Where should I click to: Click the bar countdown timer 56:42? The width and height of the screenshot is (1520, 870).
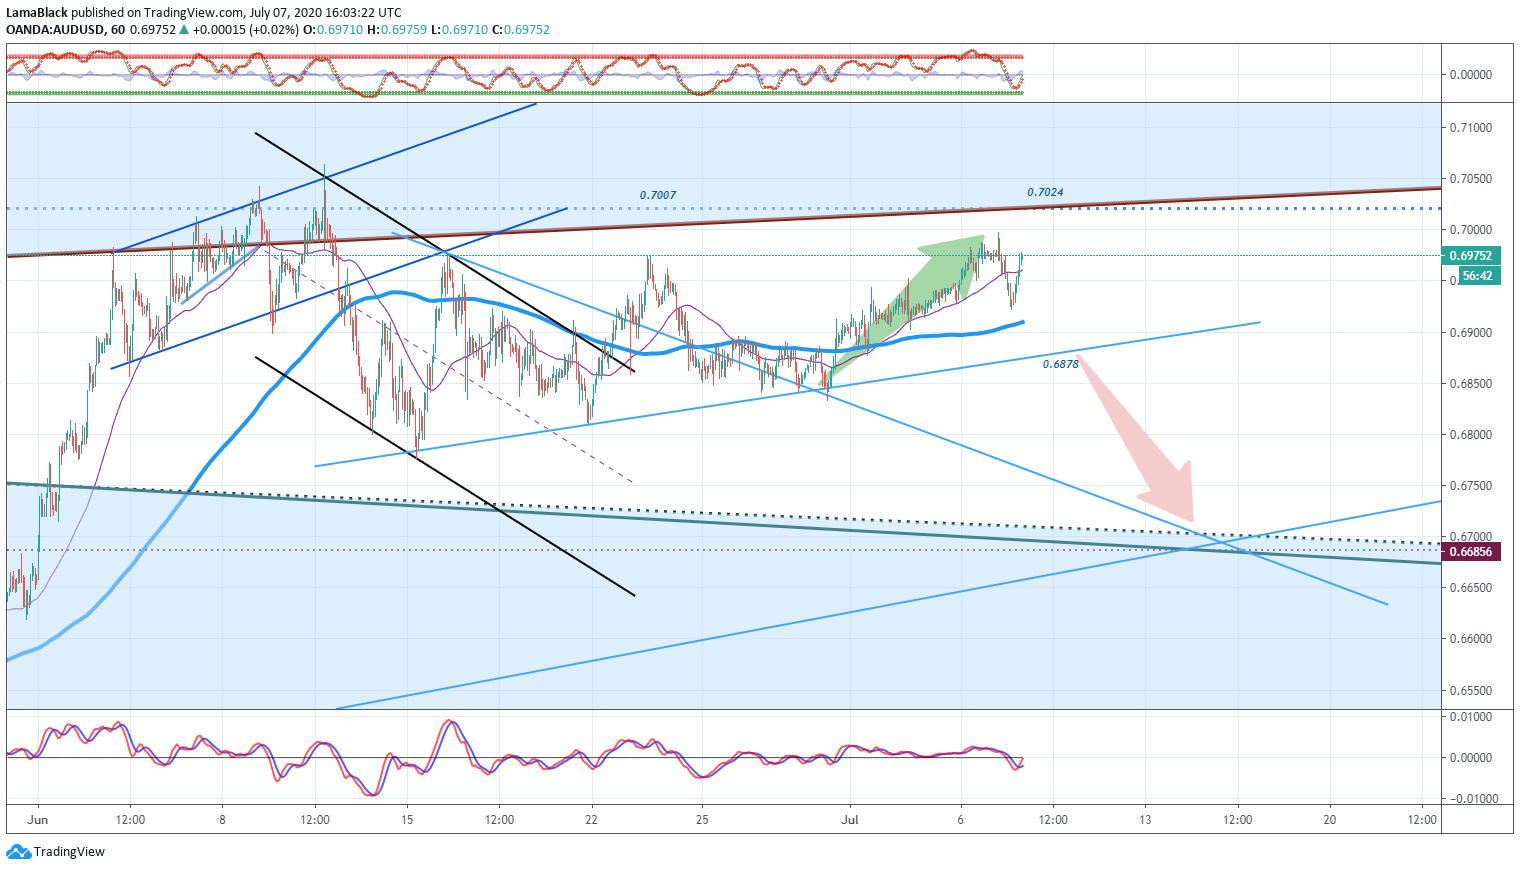(1477, 276)
